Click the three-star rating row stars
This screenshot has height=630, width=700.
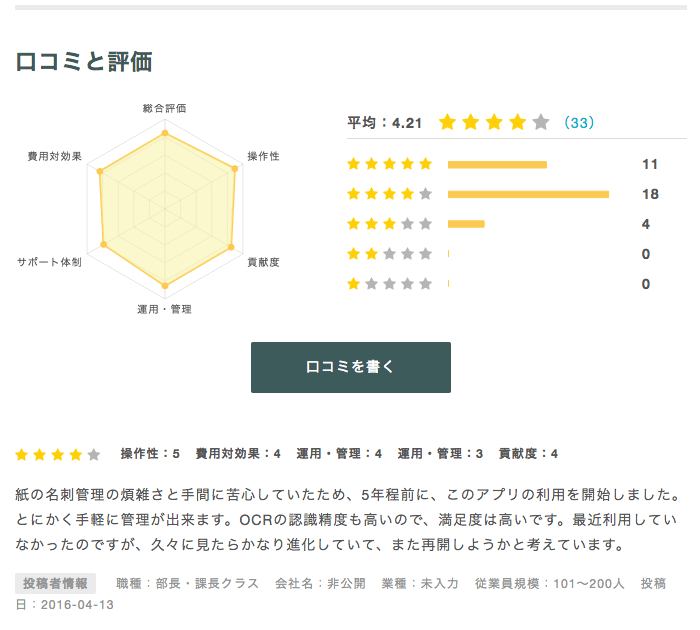pyautogui.click(x=389, y=224)
